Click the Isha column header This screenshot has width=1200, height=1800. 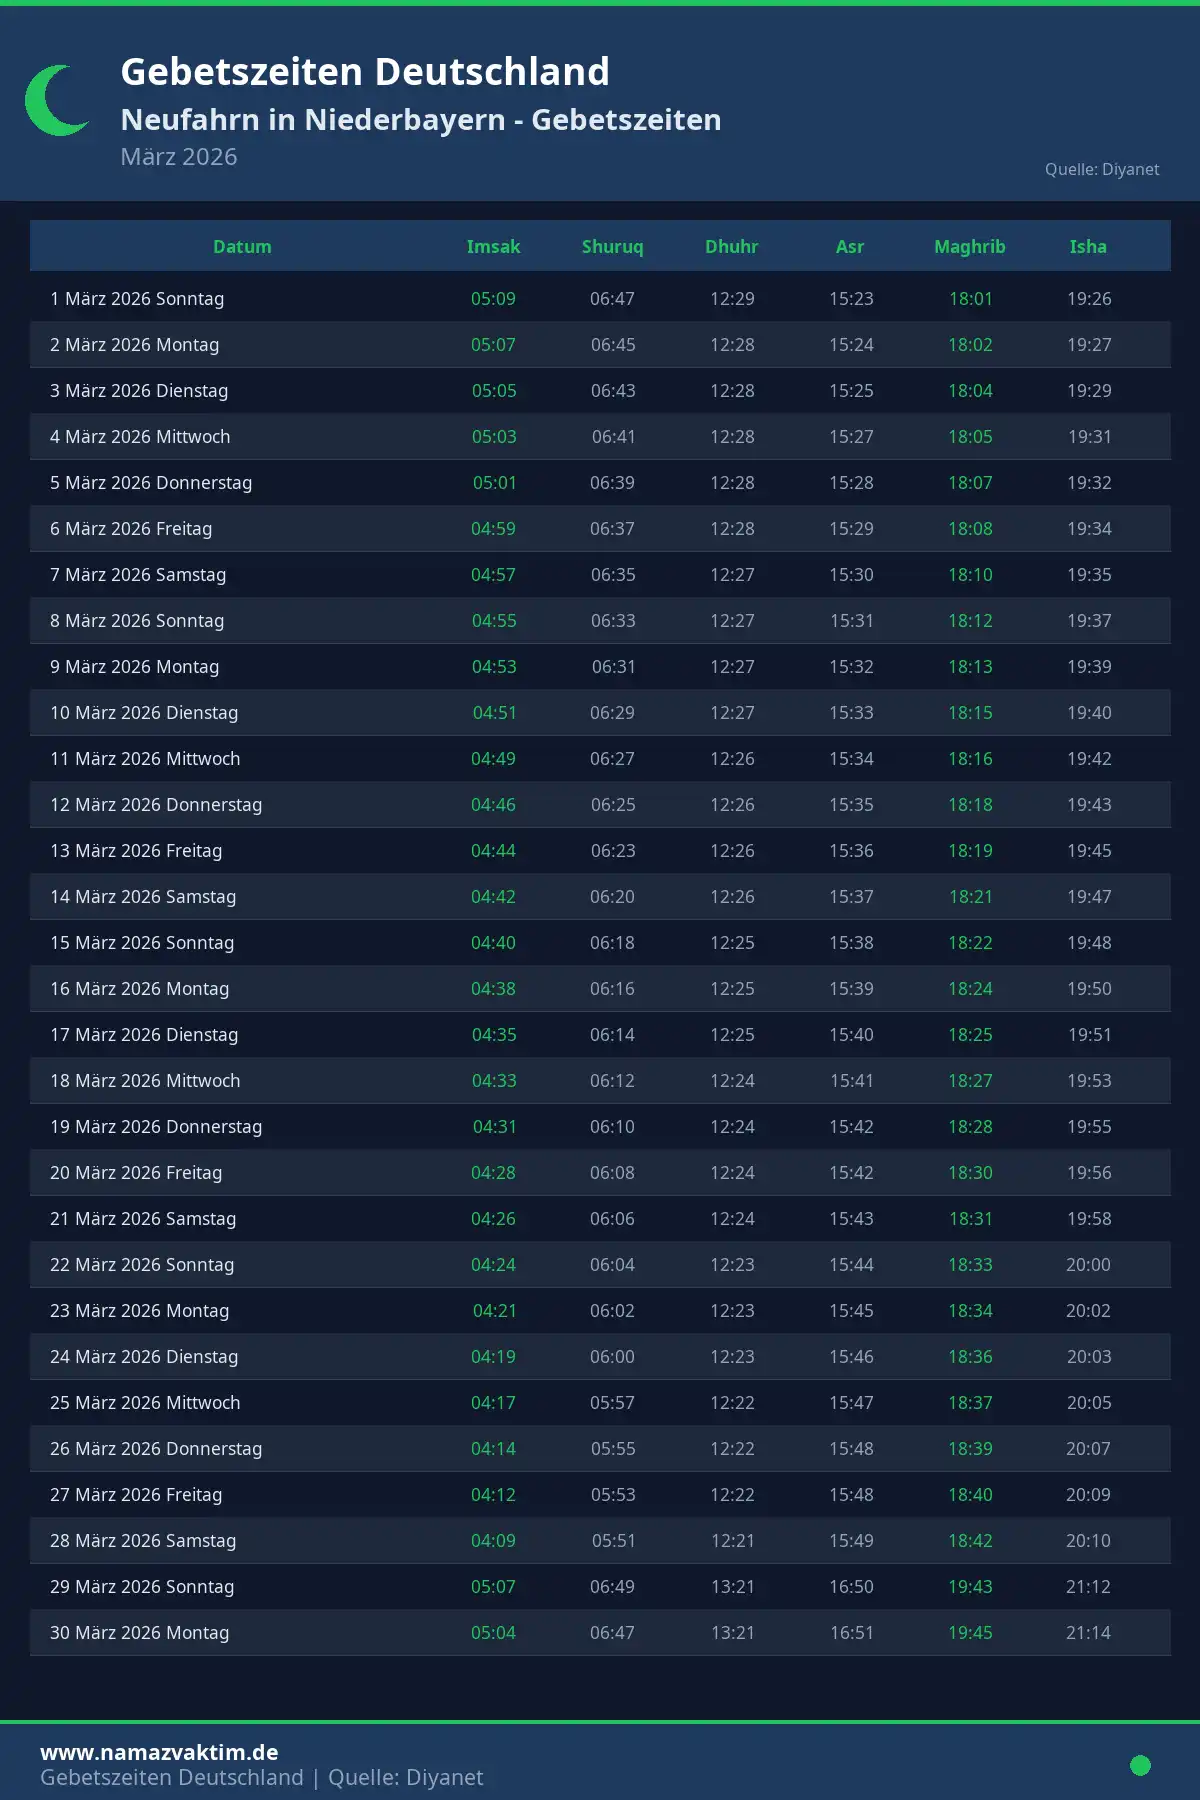pyautogui.click(x=1088, y=247)
